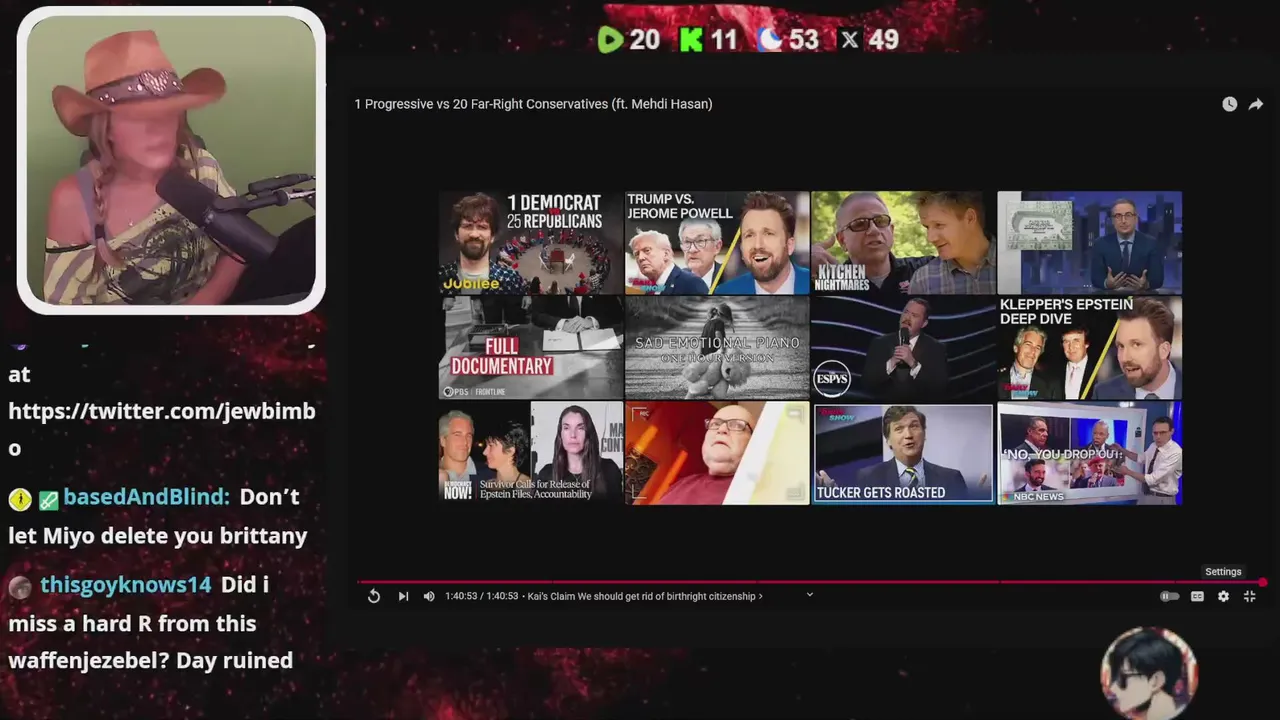Screen dimensions: 1280x720
Task: Open Tucker Gets Roasted video thumbnail
Action: (x=903, y=453)
